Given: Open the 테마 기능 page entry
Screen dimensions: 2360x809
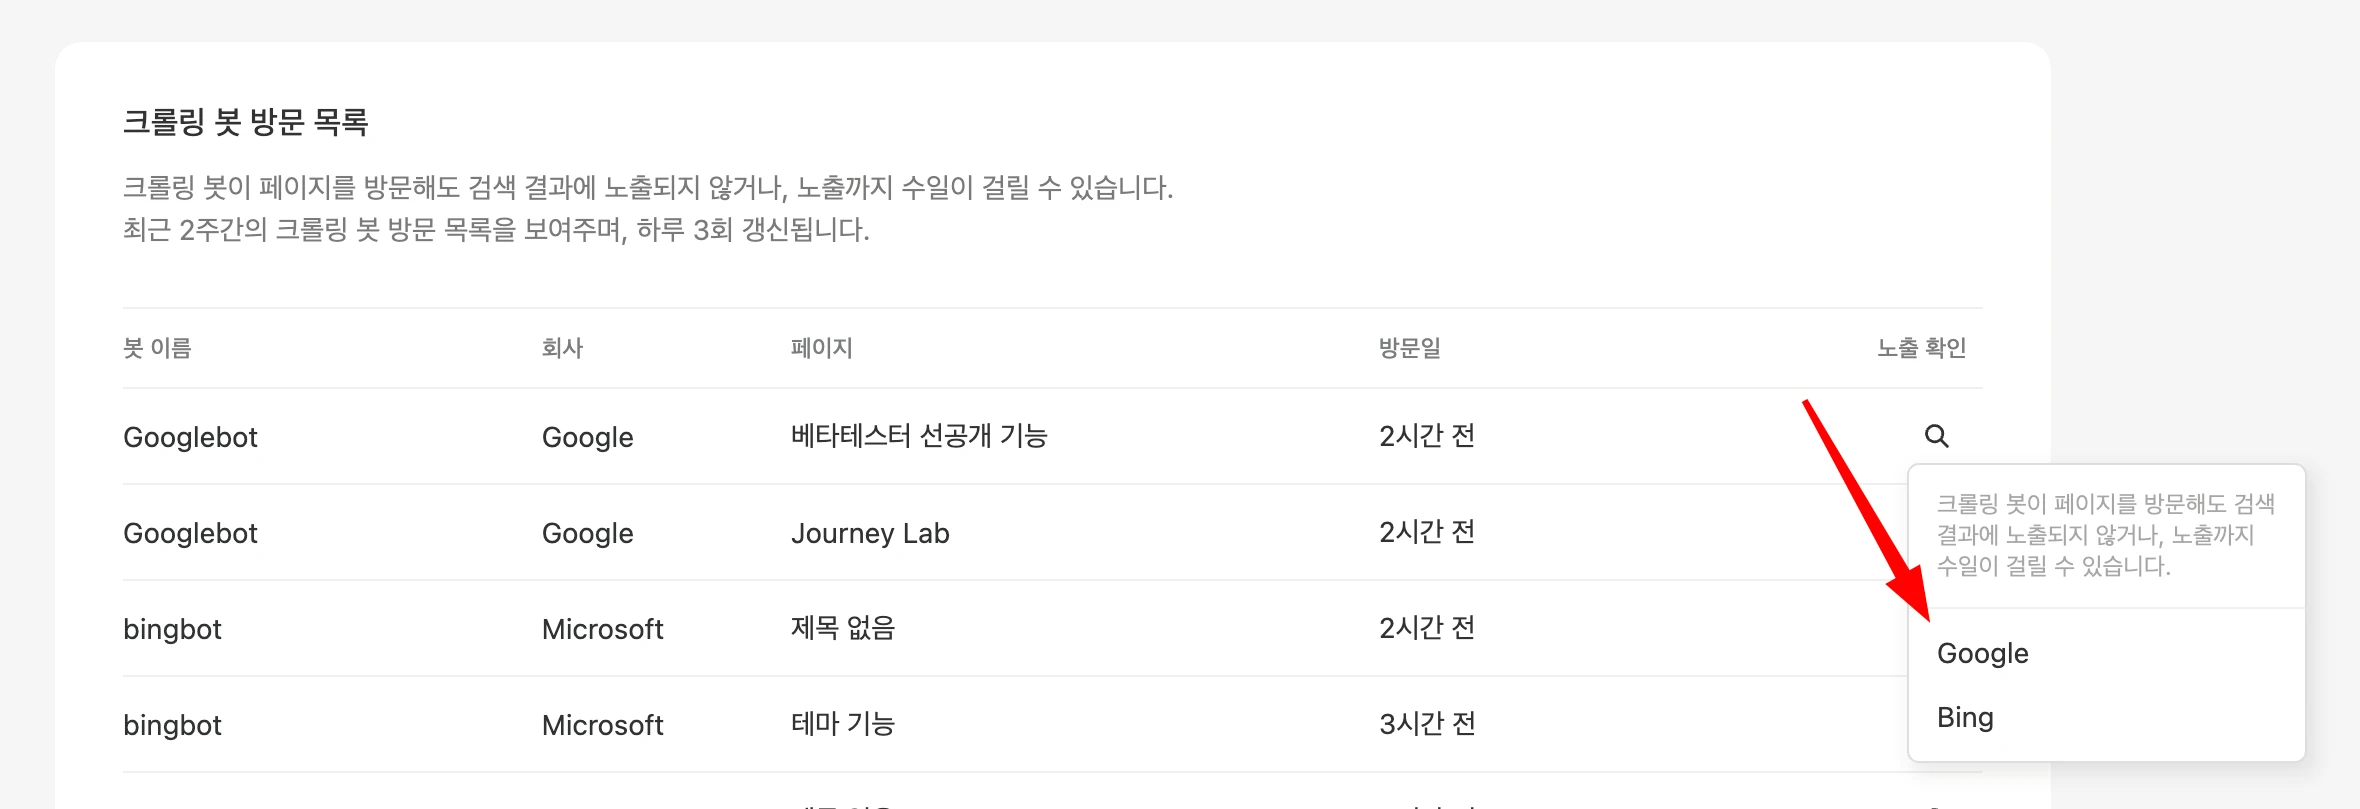Looking at the screenshot, I should (x=843, y=724).
